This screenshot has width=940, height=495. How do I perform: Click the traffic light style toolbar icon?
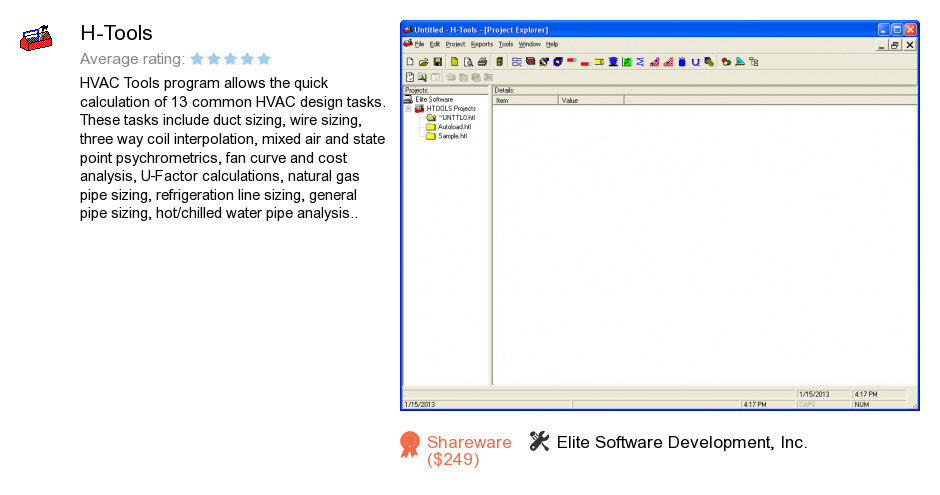click(x=499, y=62)
